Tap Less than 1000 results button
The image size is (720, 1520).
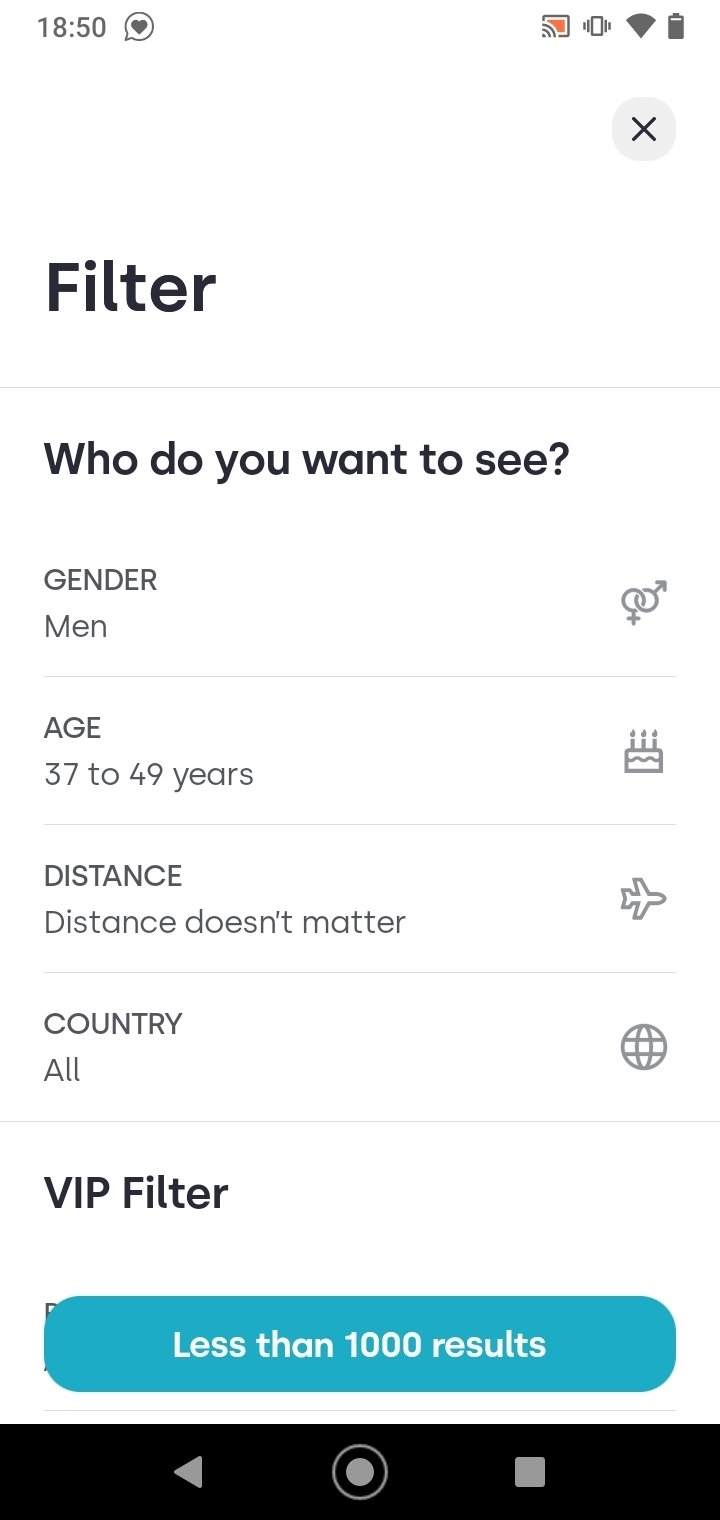click(360, 1344)
